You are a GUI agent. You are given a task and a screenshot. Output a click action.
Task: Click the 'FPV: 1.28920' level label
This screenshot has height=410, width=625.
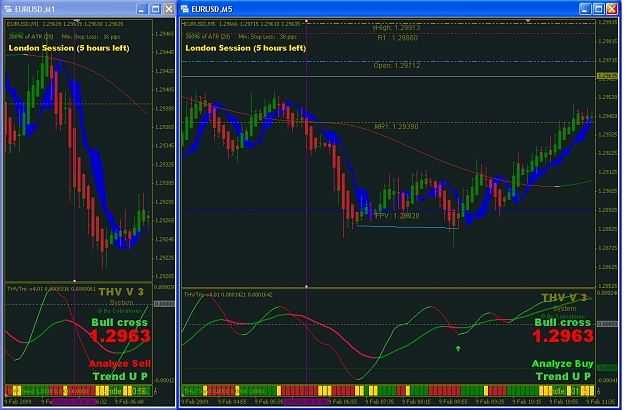(397, 216)
